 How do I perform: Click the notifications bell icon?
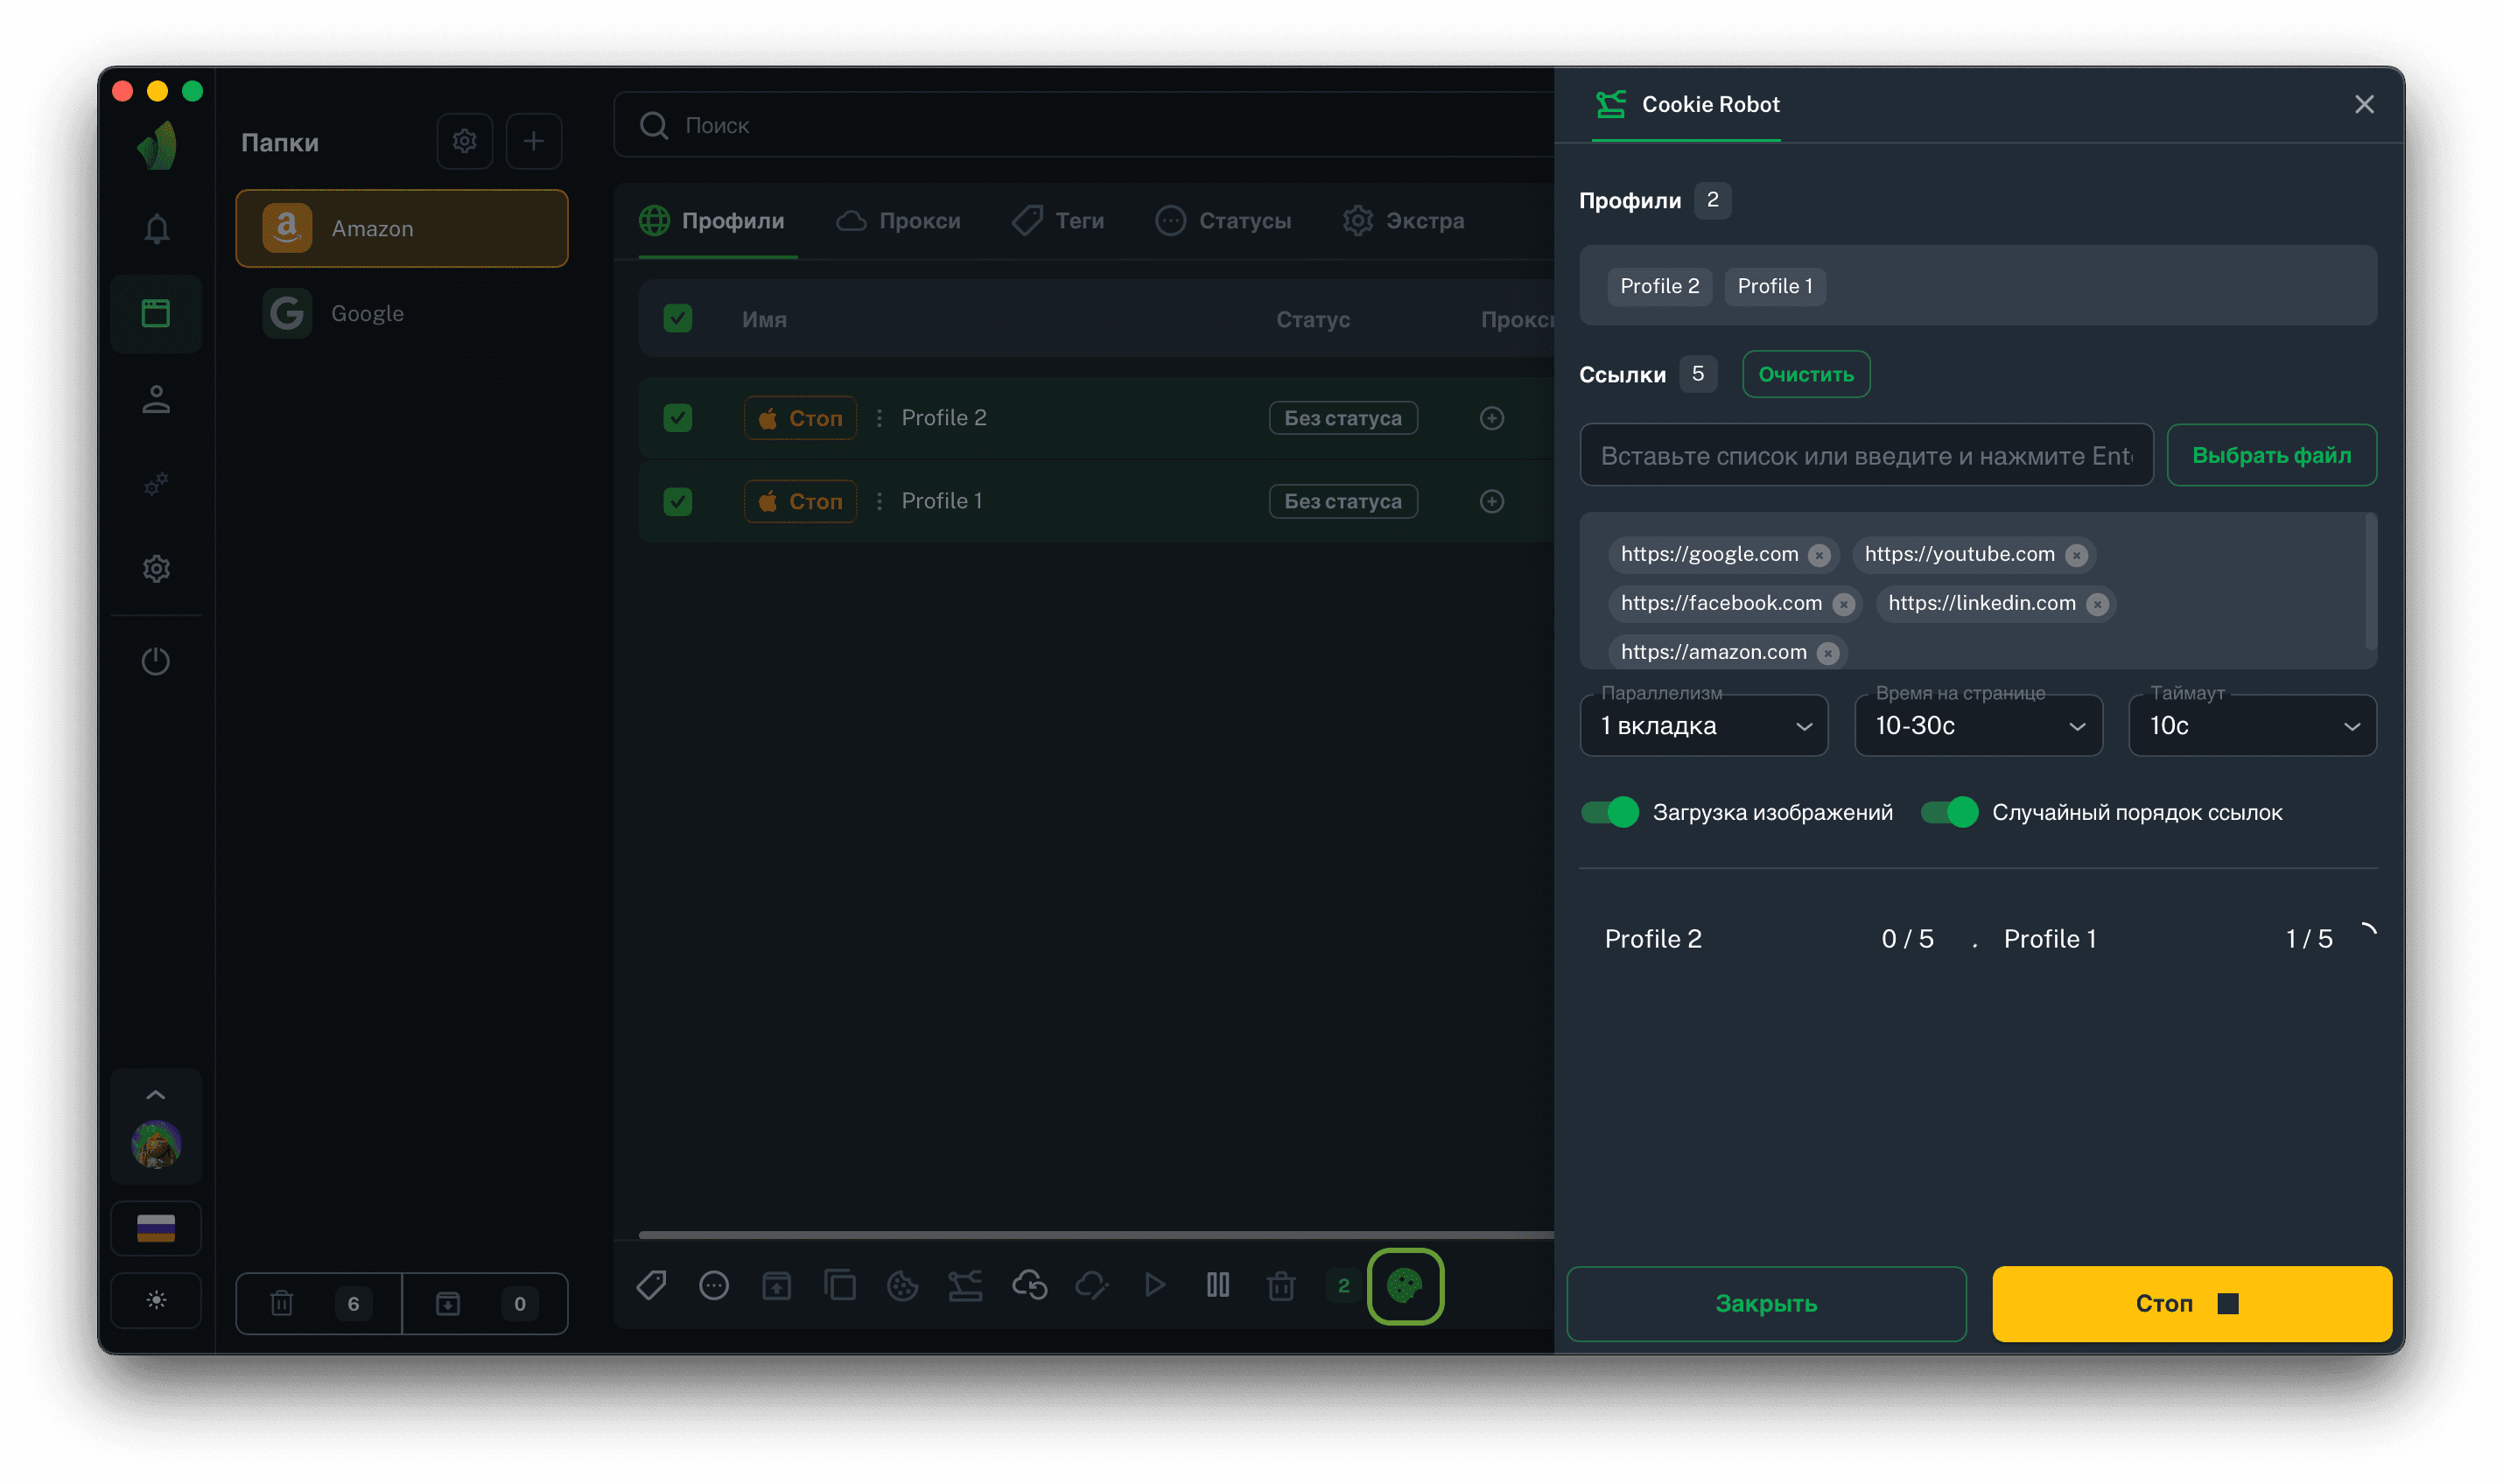pos(156,229)
